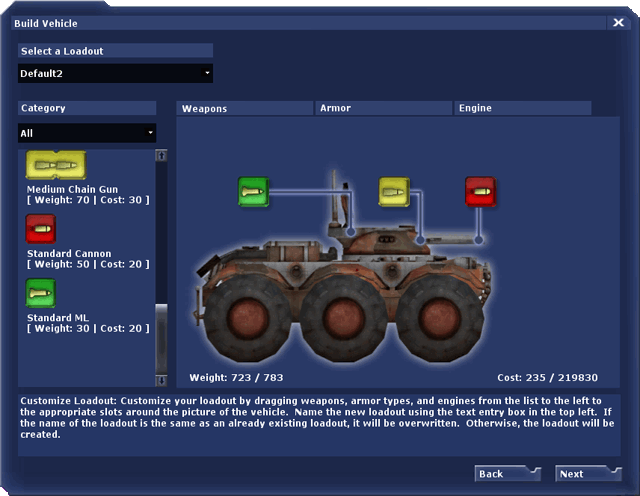Switch to the Armor tab
Screen dimensions: 640x496
384,108
